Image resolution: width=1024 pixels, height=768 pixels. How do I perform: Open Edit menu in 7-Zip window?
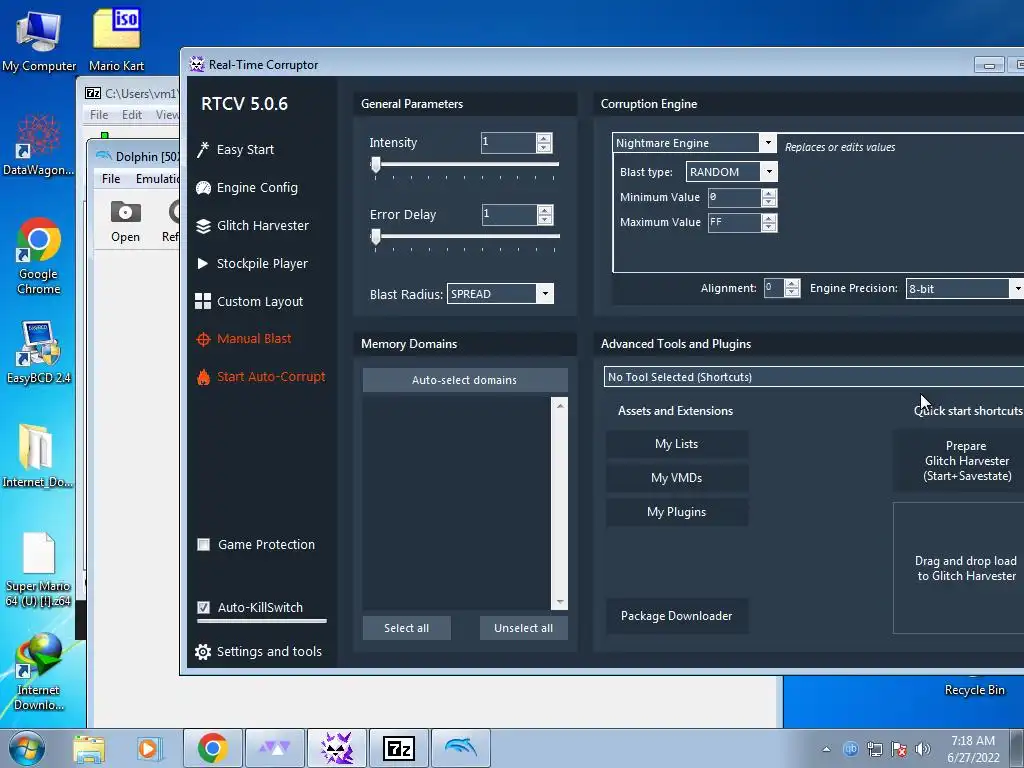coord(131,115)
